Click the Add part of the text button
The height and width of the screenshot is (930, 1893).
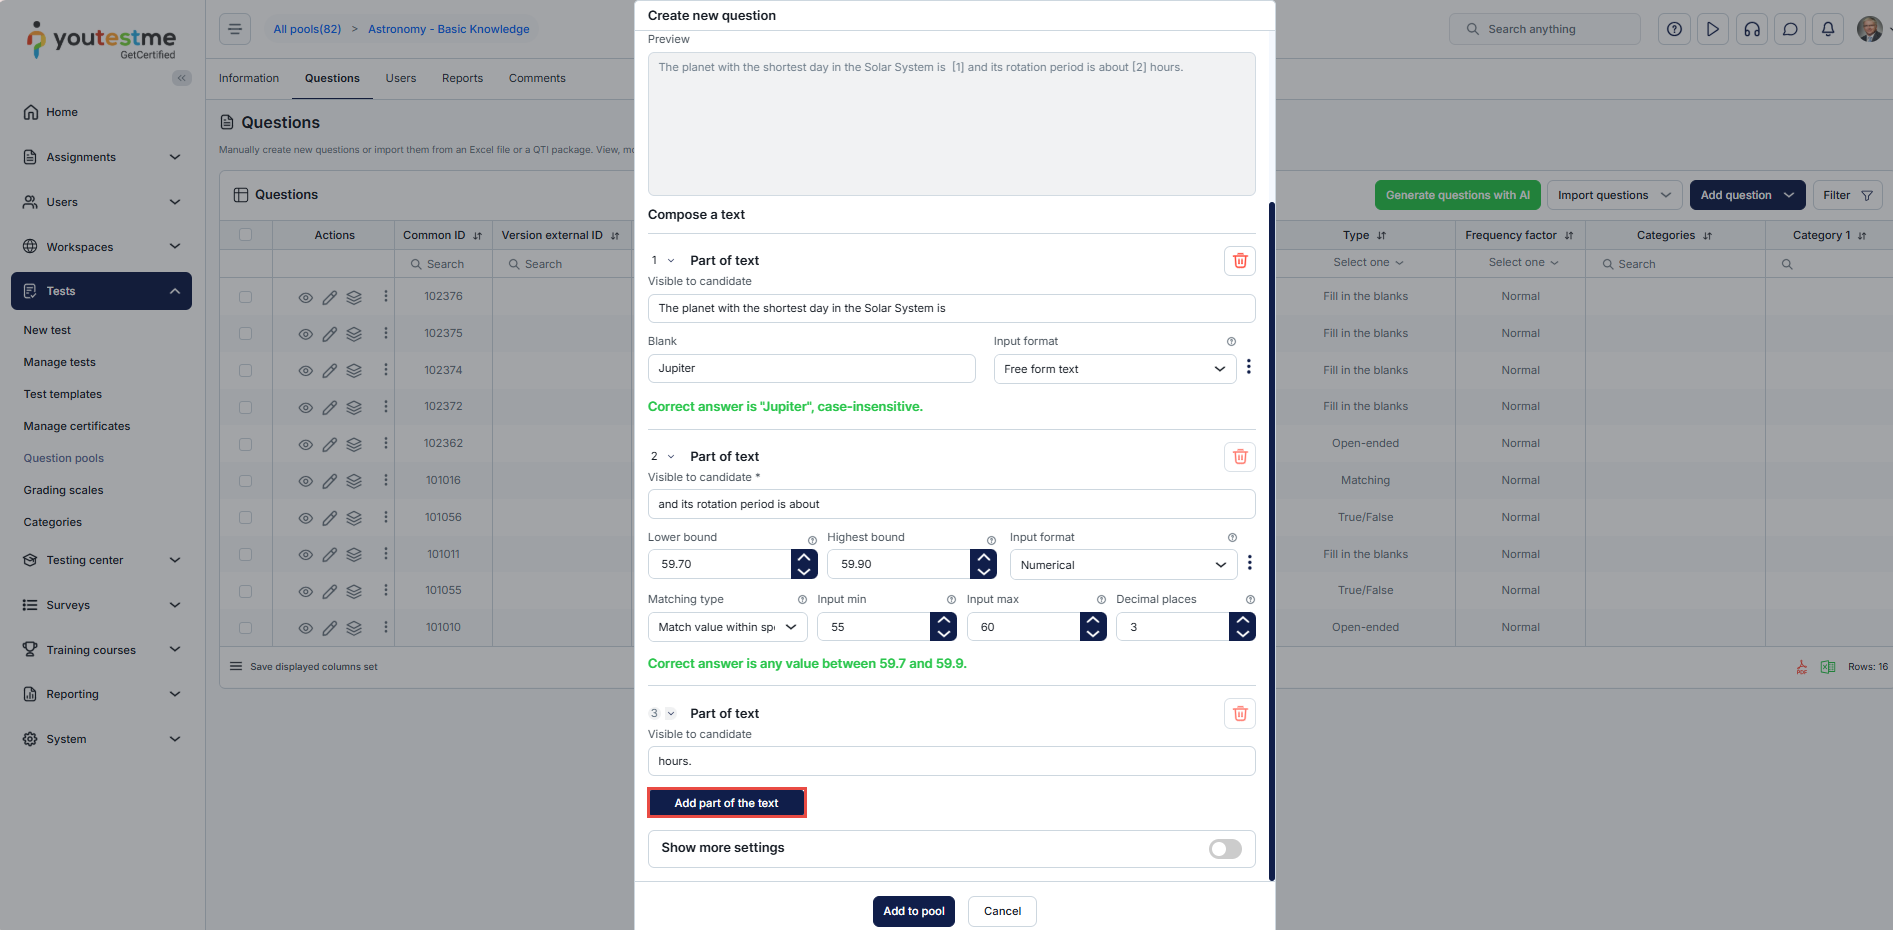click(x=726, y=803)
